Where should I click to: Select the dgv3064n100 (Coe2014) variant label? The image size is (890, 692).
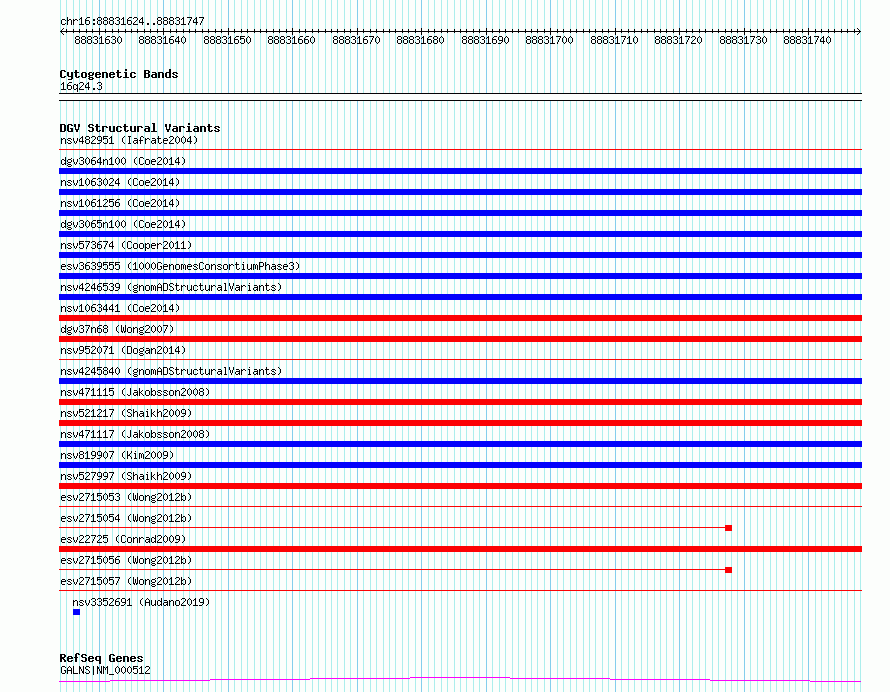pos(123,161)
